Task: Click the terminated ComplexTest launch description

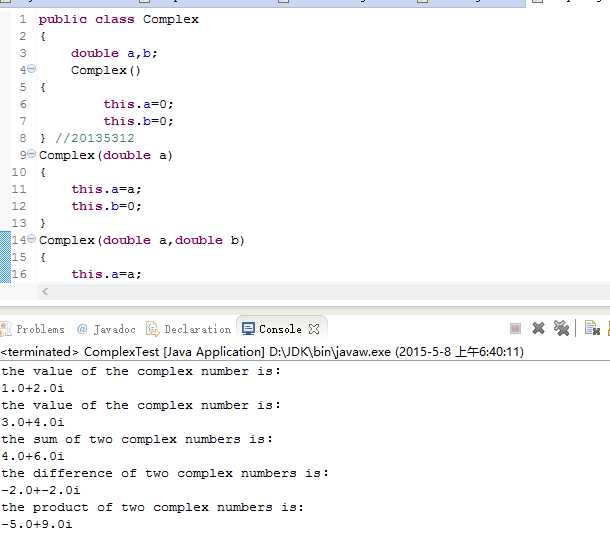Action: pyautogui.click(x=262, y=352)
